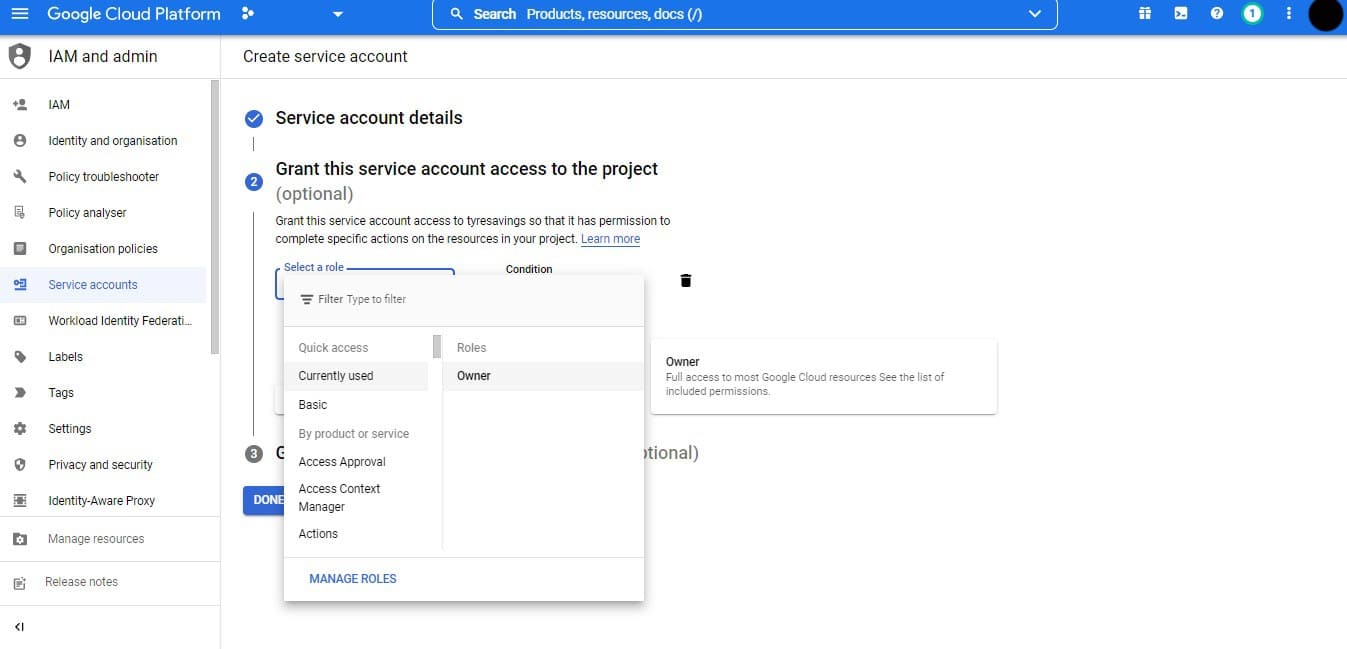Open Manage resources in sidebar

[x=96, y=539]
